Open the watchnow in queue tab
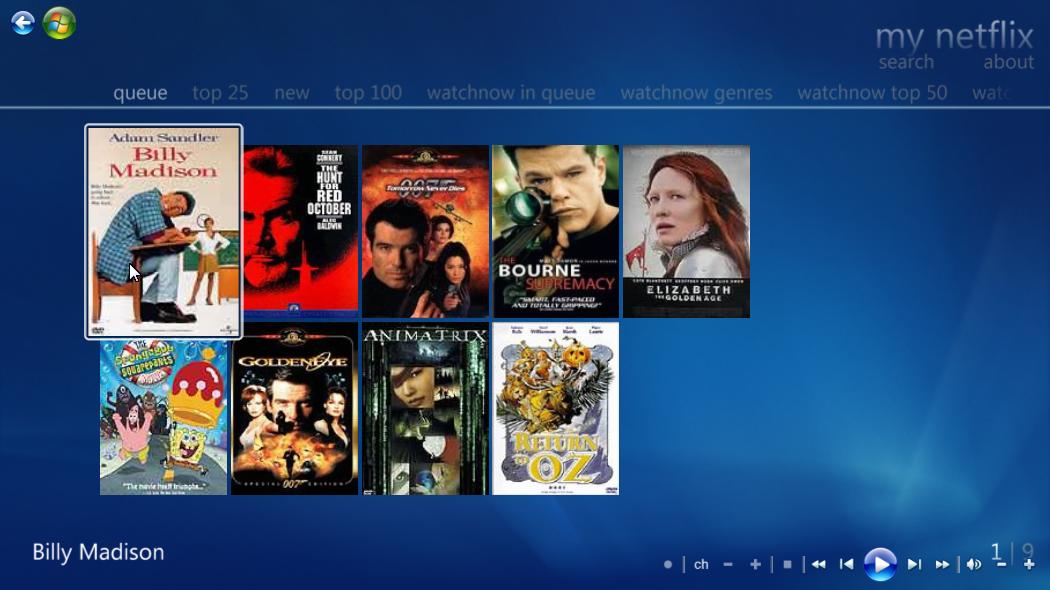The width and height of the screenshot is (1050, 590). coord(511,92)
